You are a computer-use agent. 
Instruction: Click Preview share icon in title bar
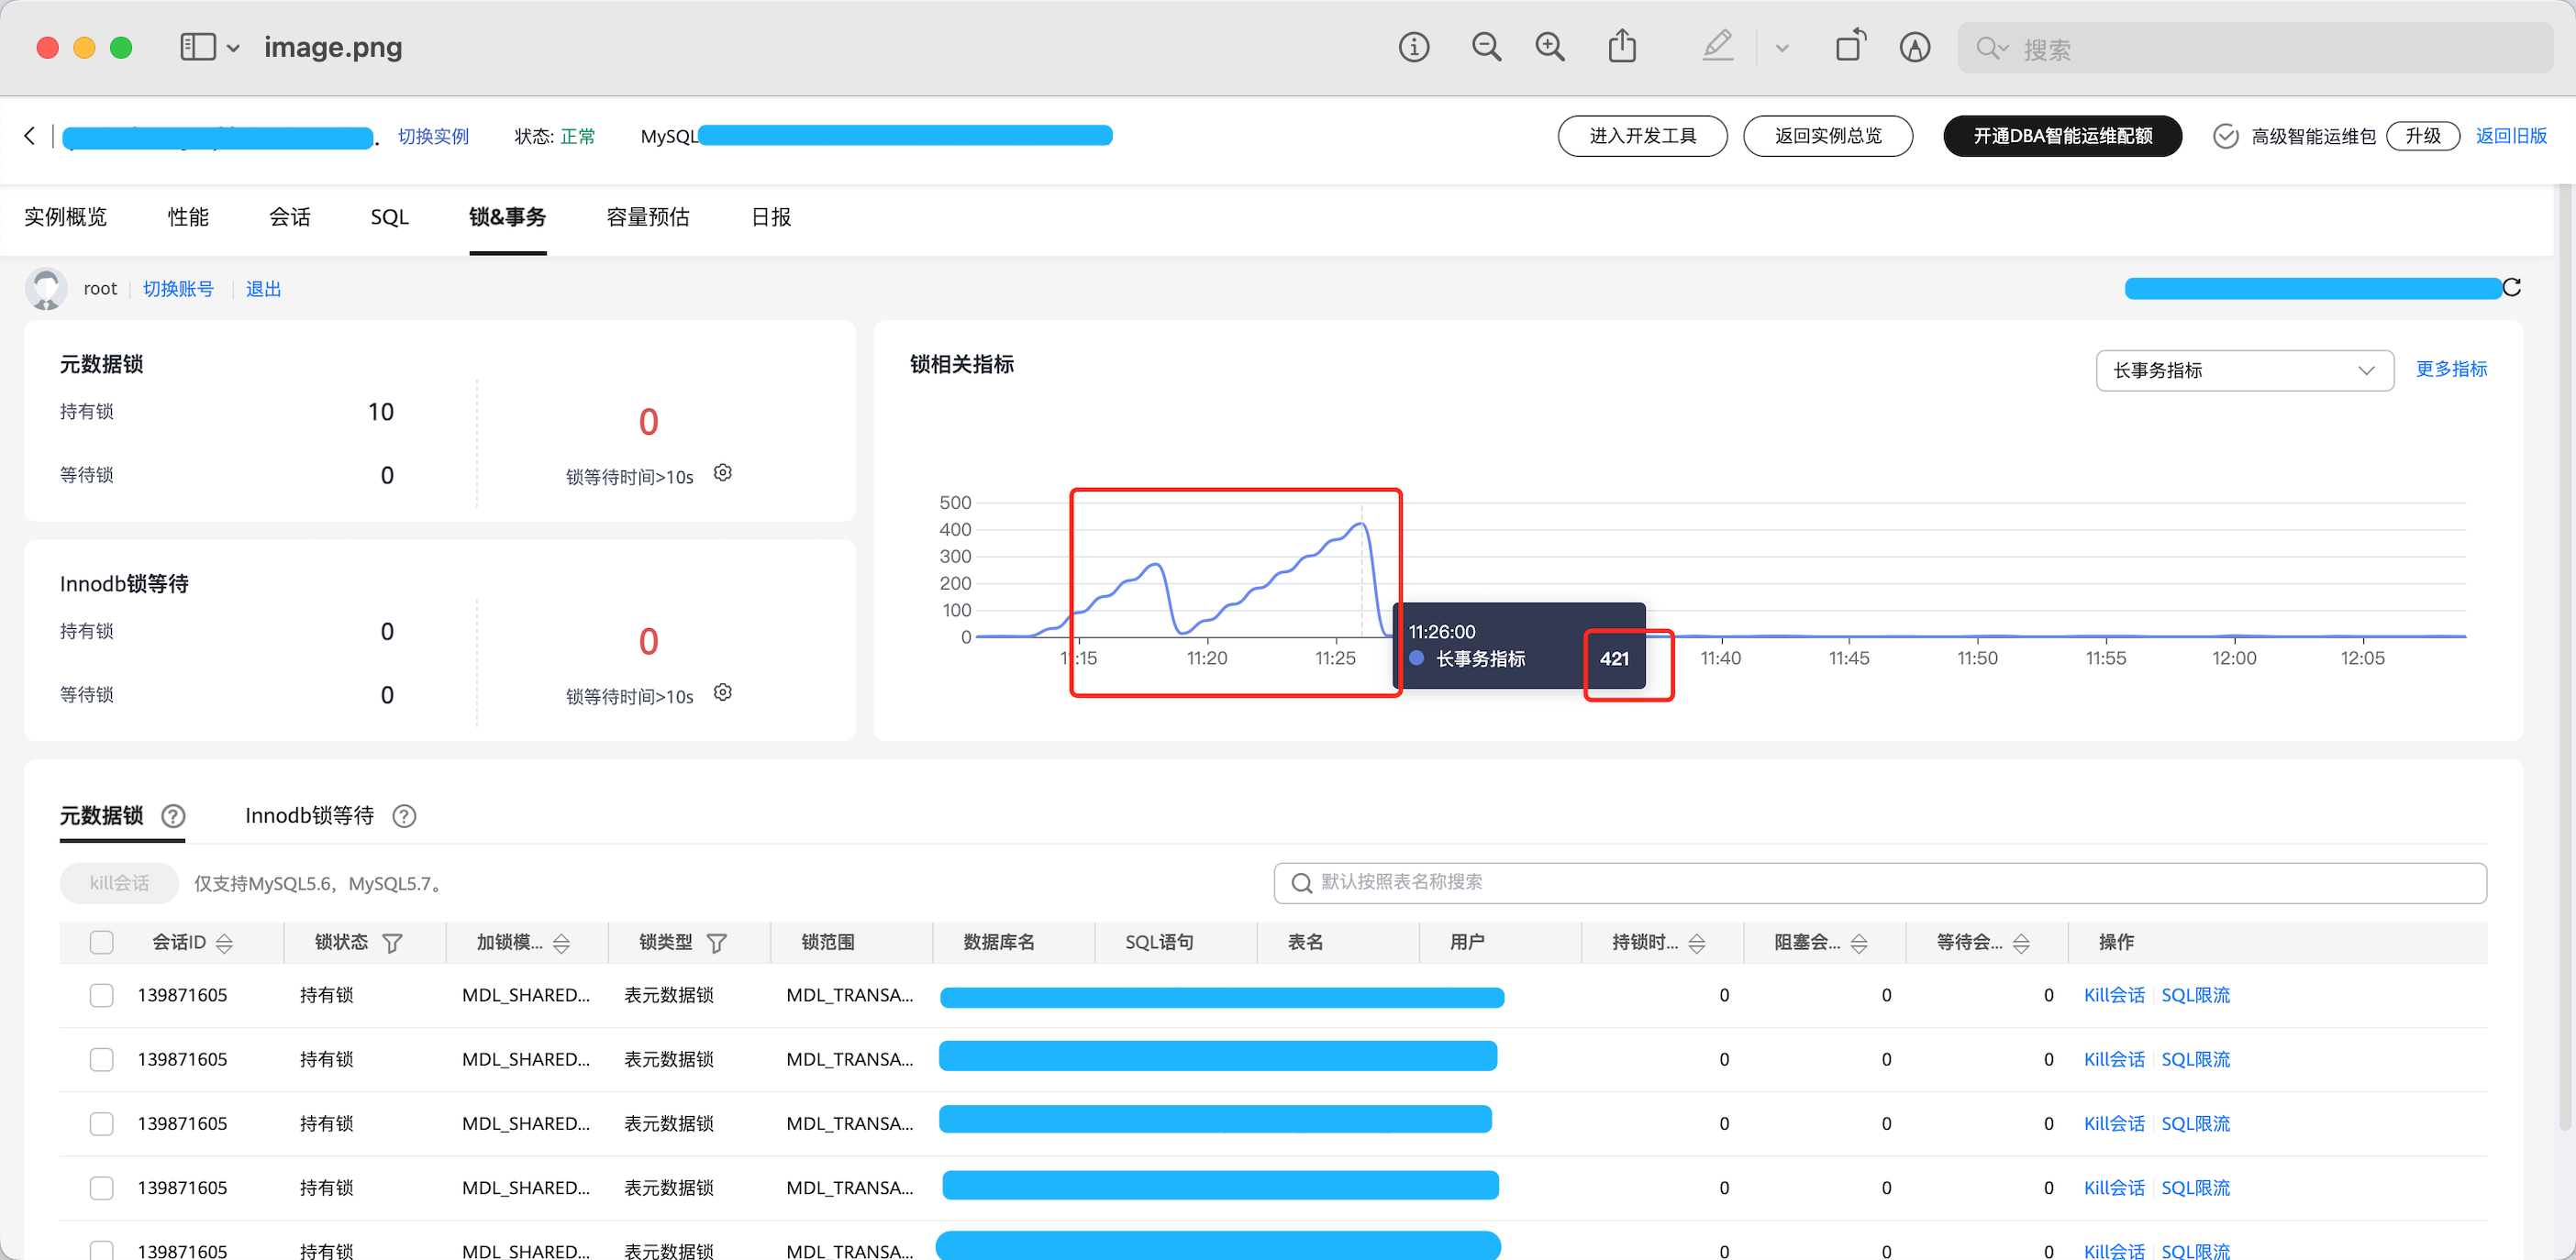pos(1622,47)
